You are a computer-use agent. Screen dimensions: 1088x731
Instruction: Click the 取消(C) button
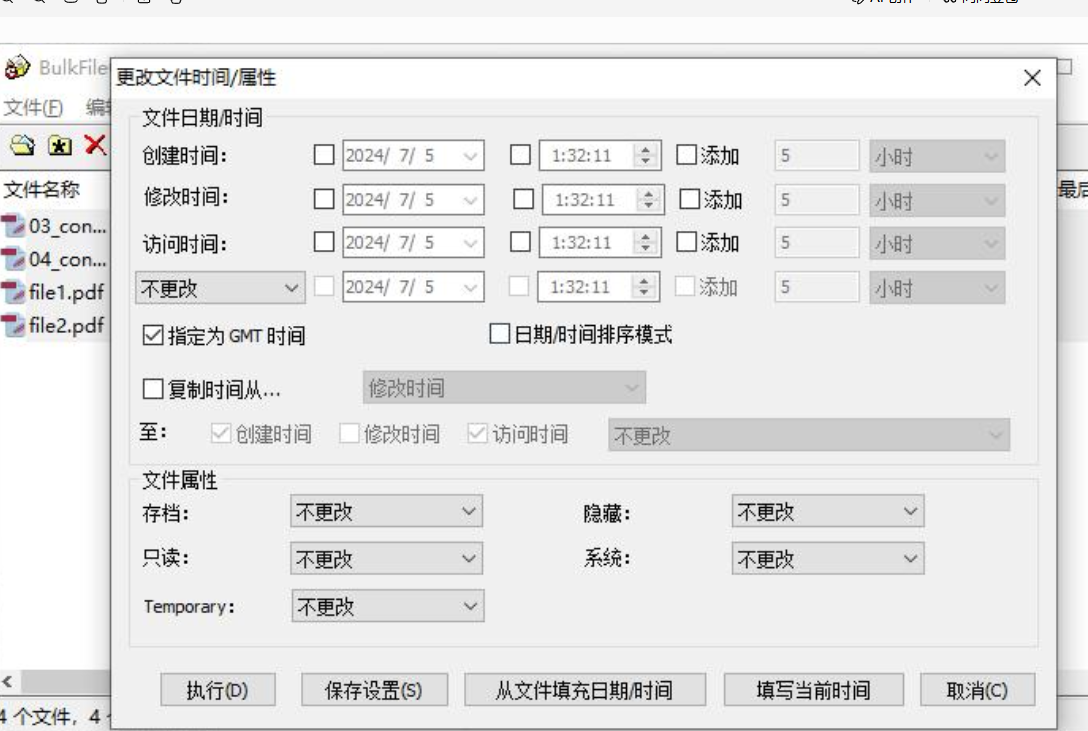978,690
